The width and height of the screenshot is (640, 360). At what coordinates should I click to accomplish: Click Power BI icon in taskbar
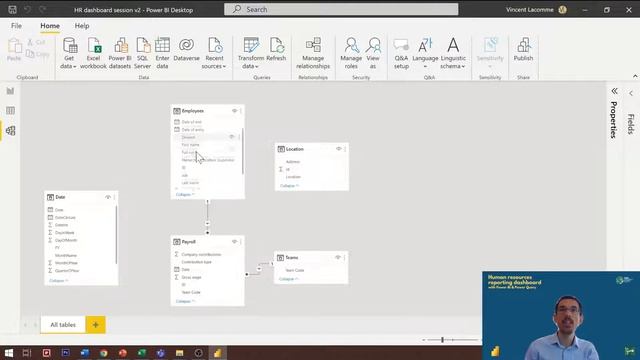(218, 353)
